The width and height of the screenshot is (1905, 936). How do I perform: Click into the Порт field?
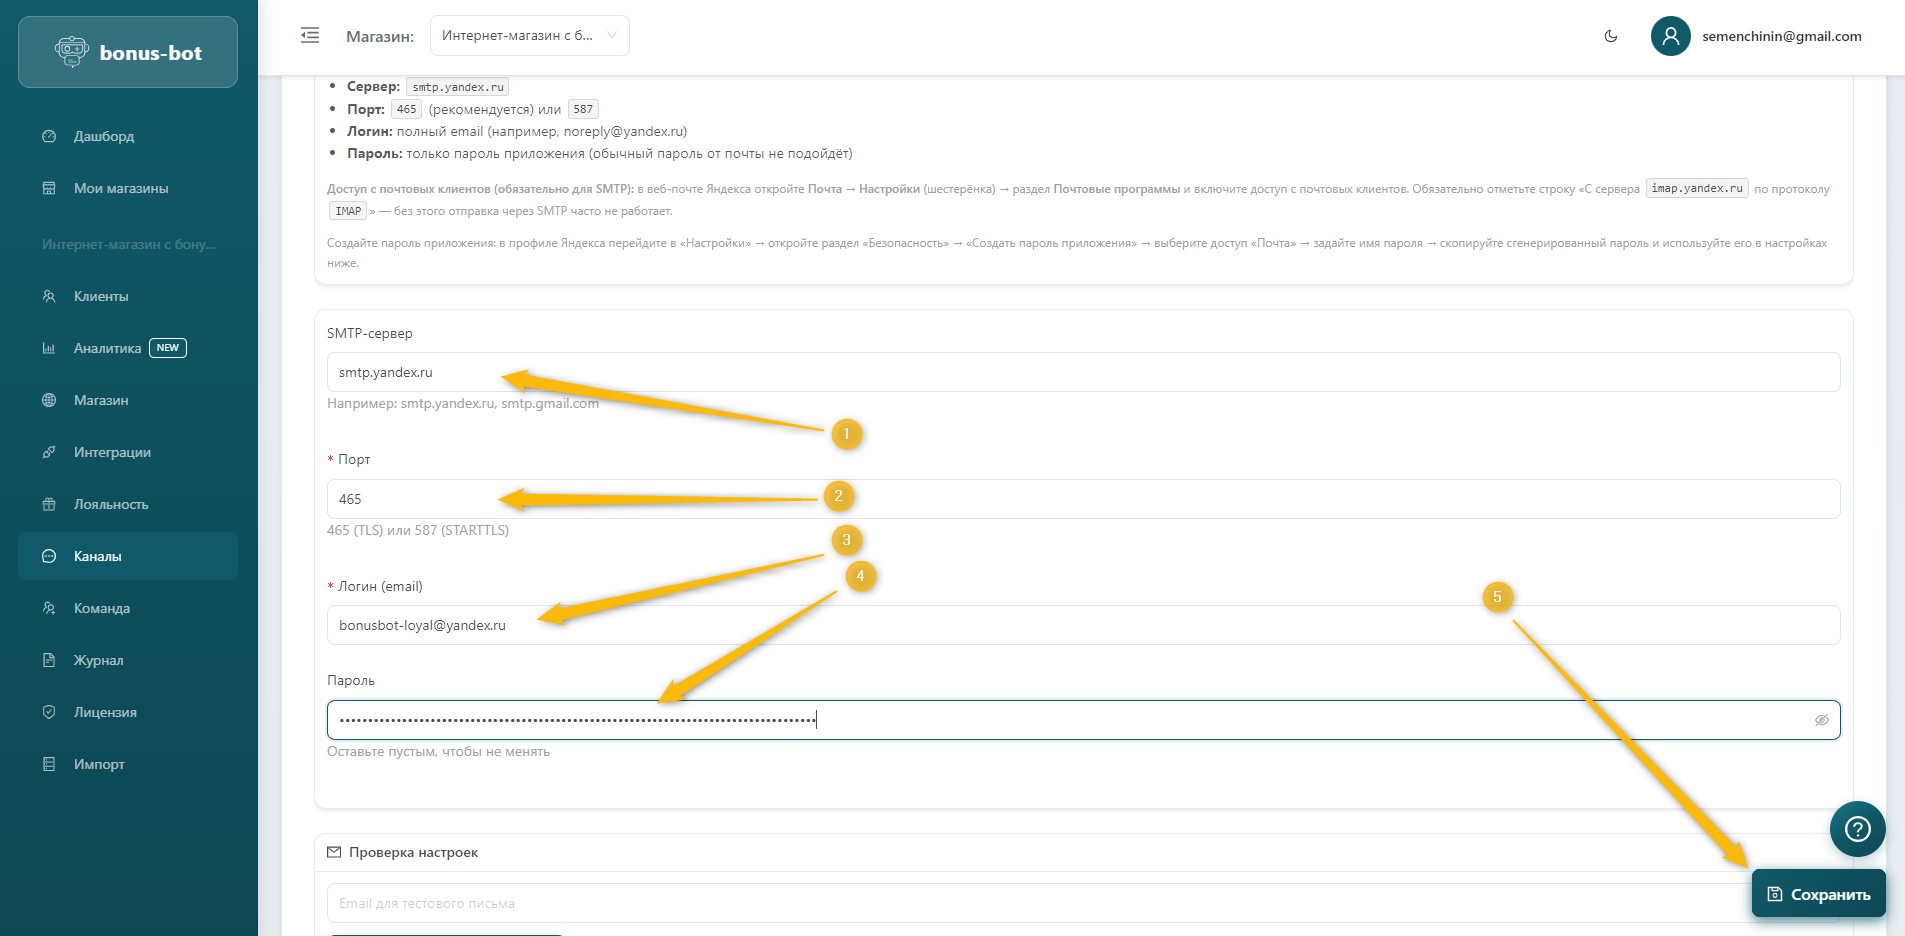(1082, 499)
